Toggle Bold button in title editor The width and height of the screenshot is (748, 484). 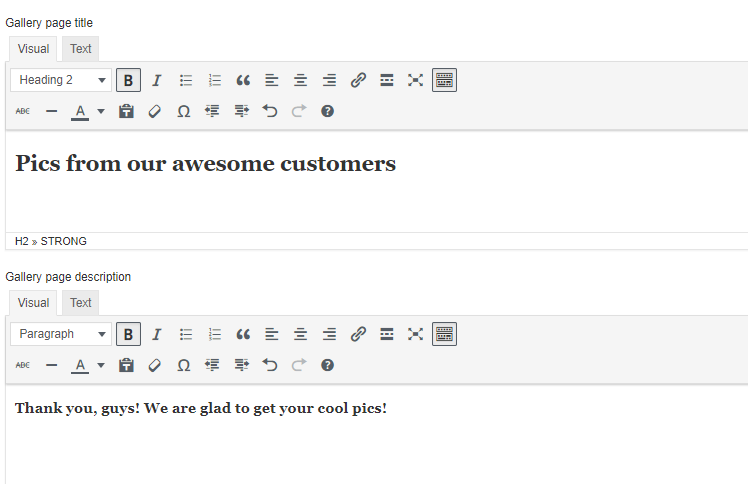click(x=128, y=81)
